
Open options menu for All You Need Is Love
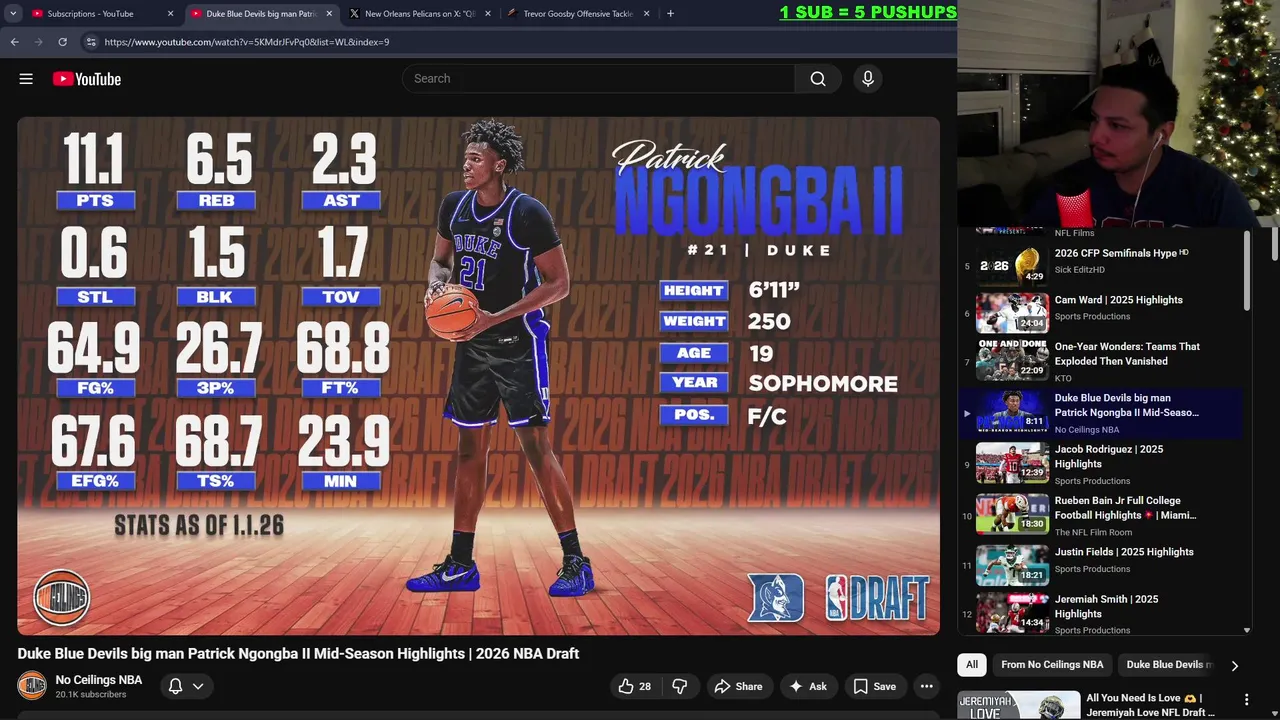click(1247, 700)
